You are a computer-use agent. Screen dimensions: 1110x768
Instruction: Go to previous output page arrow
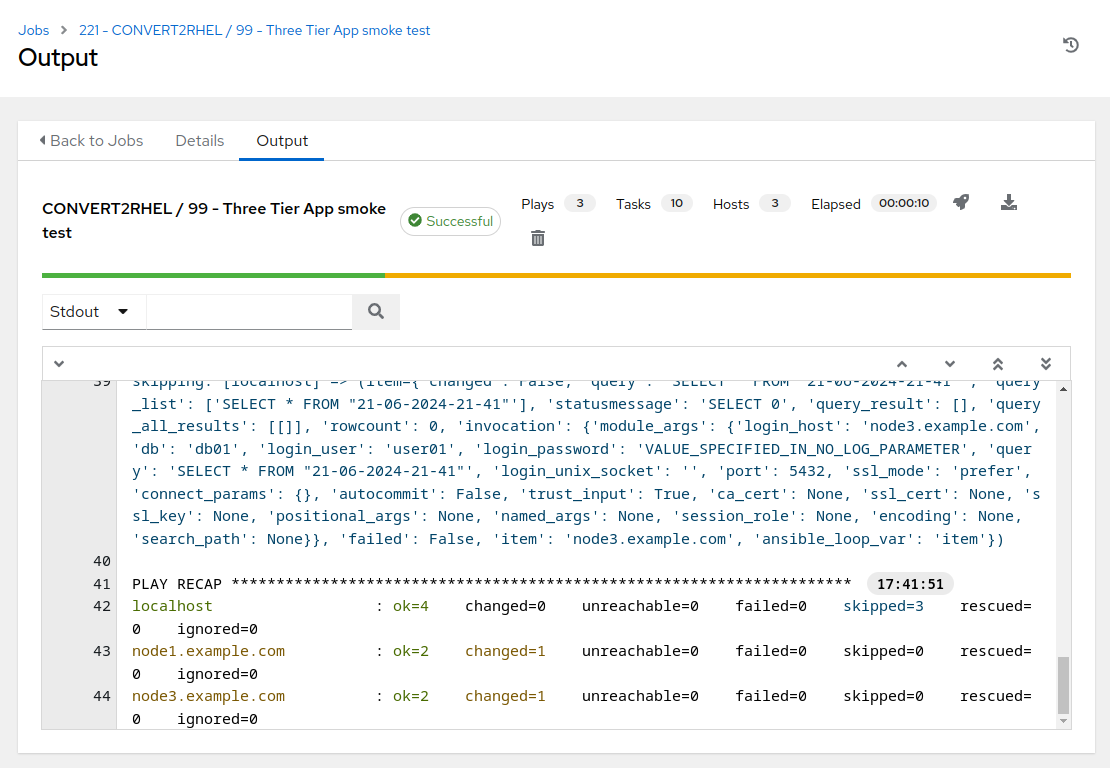[x=902, y=364]
